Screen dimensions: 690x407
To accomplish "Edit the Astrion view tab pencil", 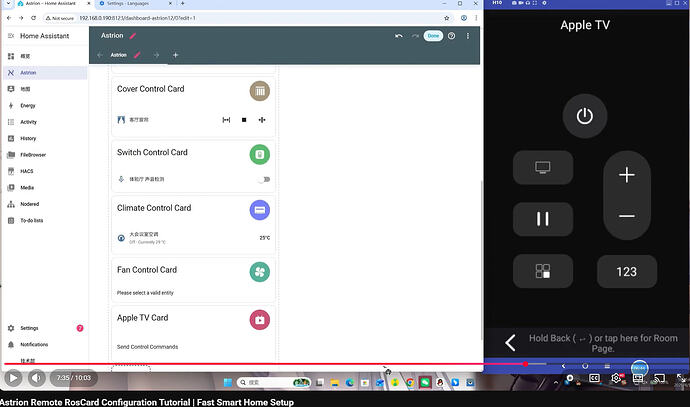I will [x=137, y=55].
